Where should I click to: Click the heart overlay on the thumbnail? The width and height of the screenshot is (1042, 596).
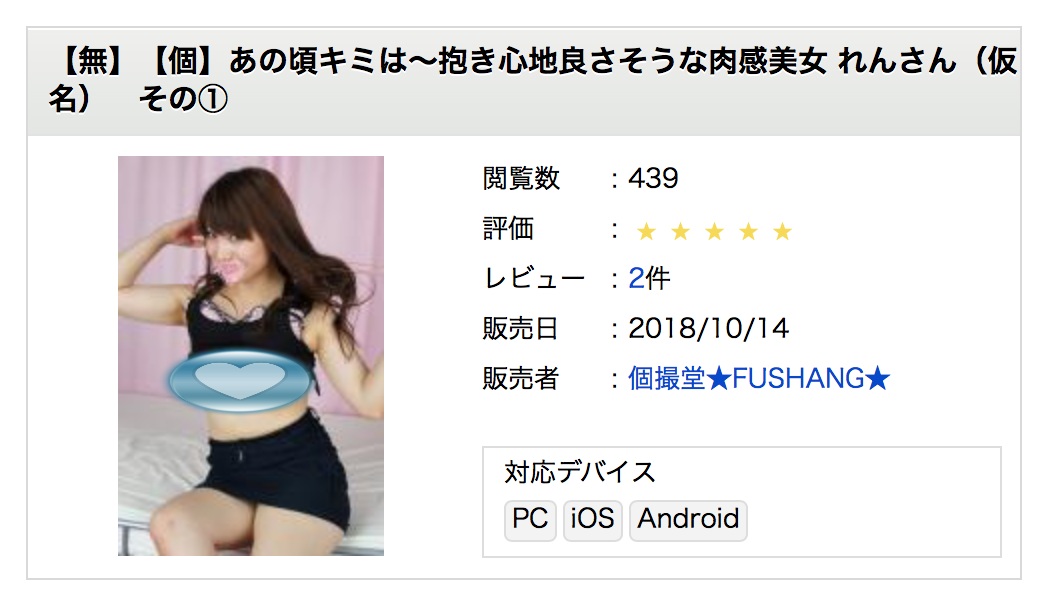(240, 381)
